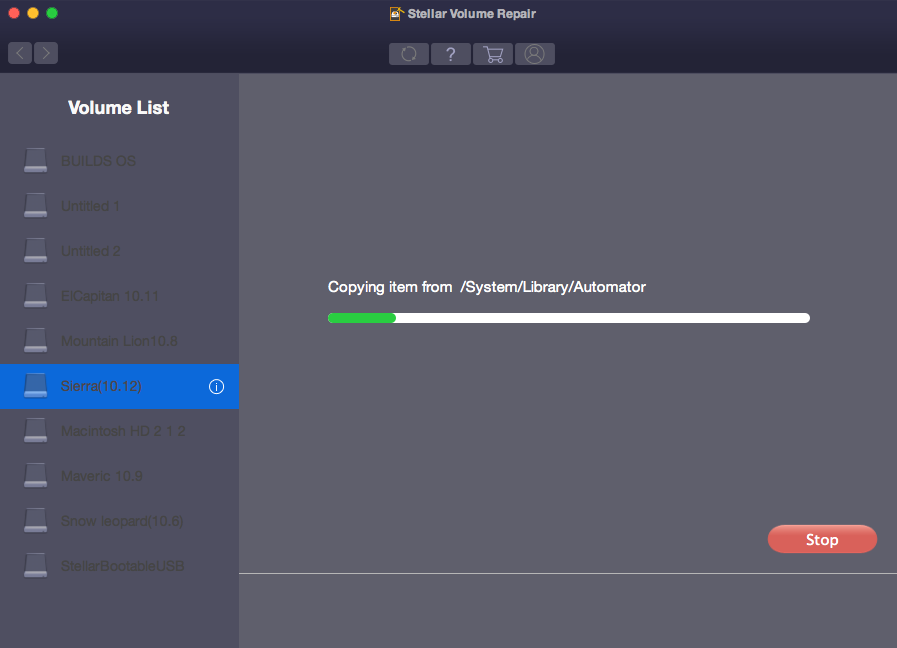Image resolution: width=897 pixels, height=648 pixels.
Task: Open the shopping cart purchase icon
Action: pos(493,54)
